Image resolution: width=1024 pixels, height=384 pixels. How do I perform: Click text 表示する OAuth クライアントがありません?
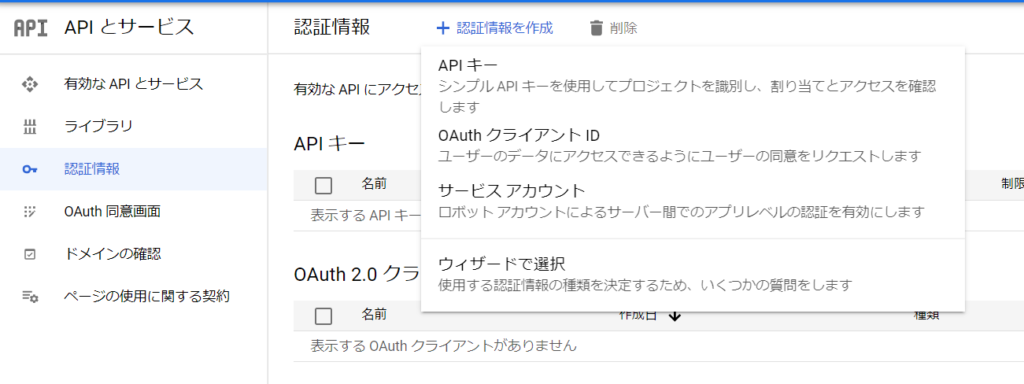pyautogui.click(x=443, y=345)
